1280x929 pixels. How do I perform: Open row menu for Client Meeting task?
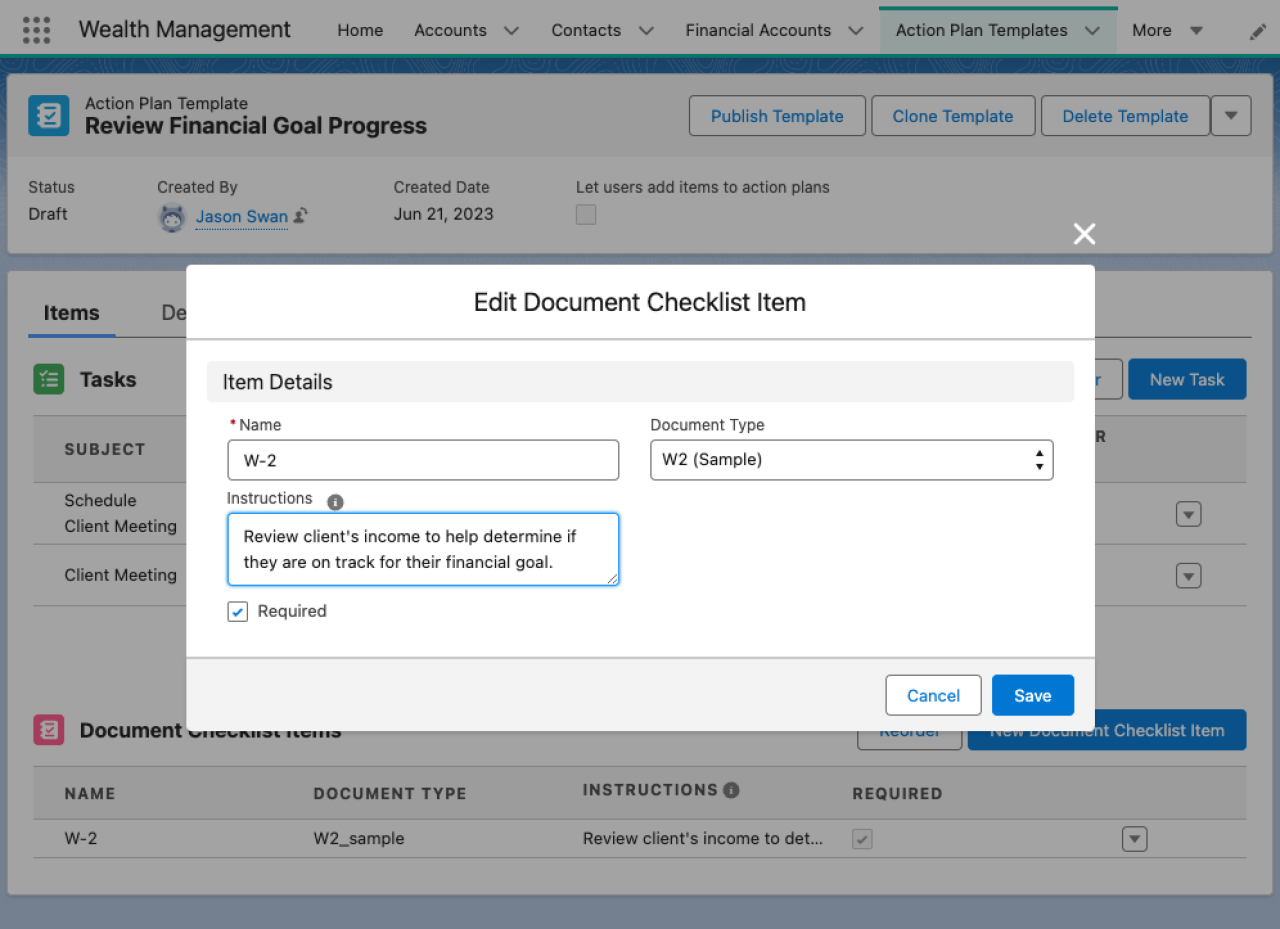1188,576
